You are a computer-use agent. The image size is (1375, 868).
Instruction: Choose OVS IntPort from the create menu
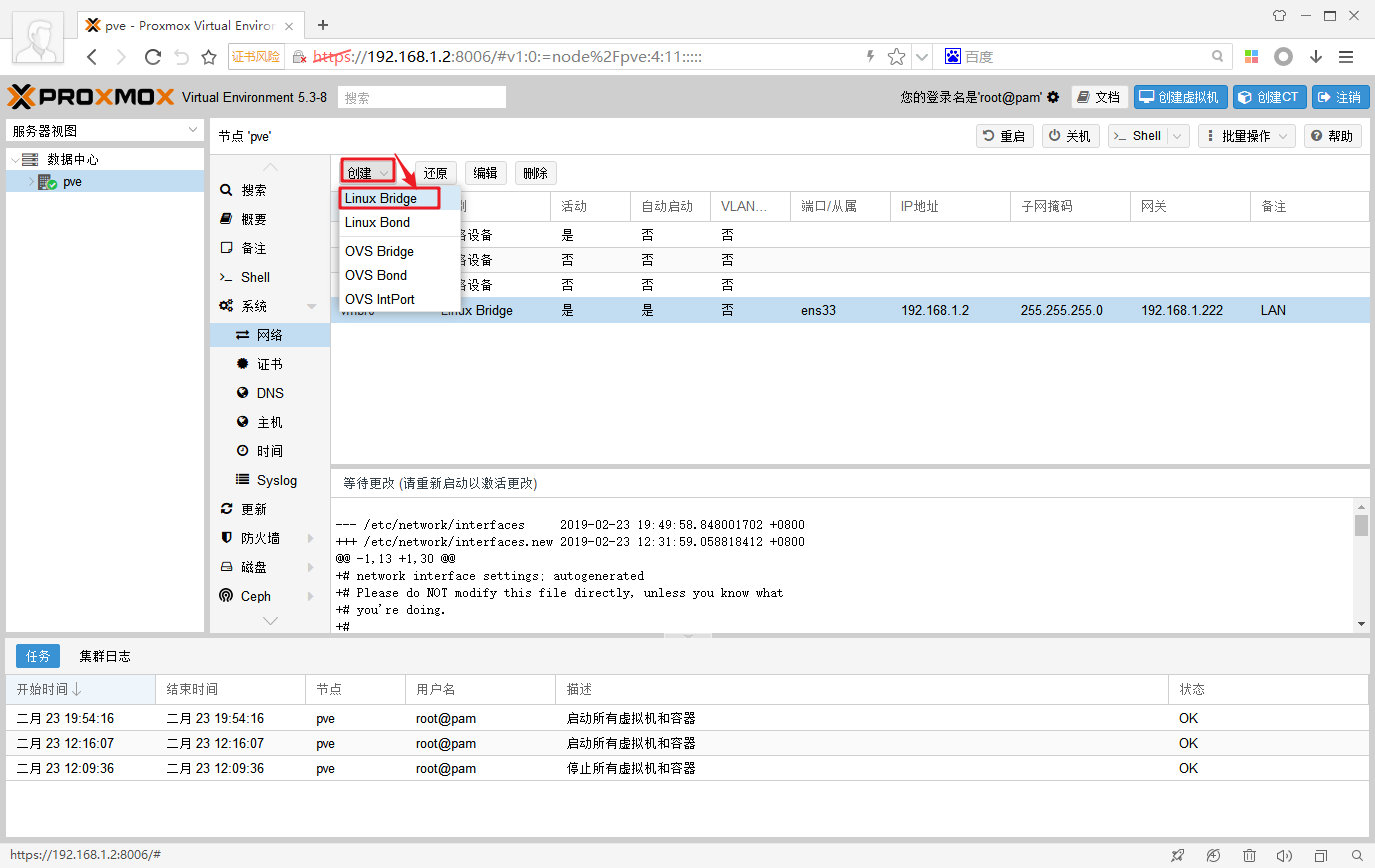(x=397, y=299)
